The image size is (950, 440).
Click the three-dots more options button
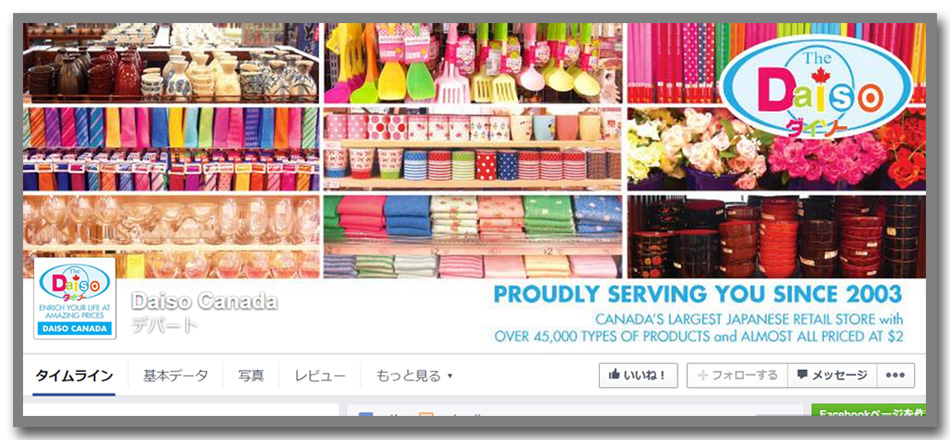pyautogui.click(x=895, y=376)
